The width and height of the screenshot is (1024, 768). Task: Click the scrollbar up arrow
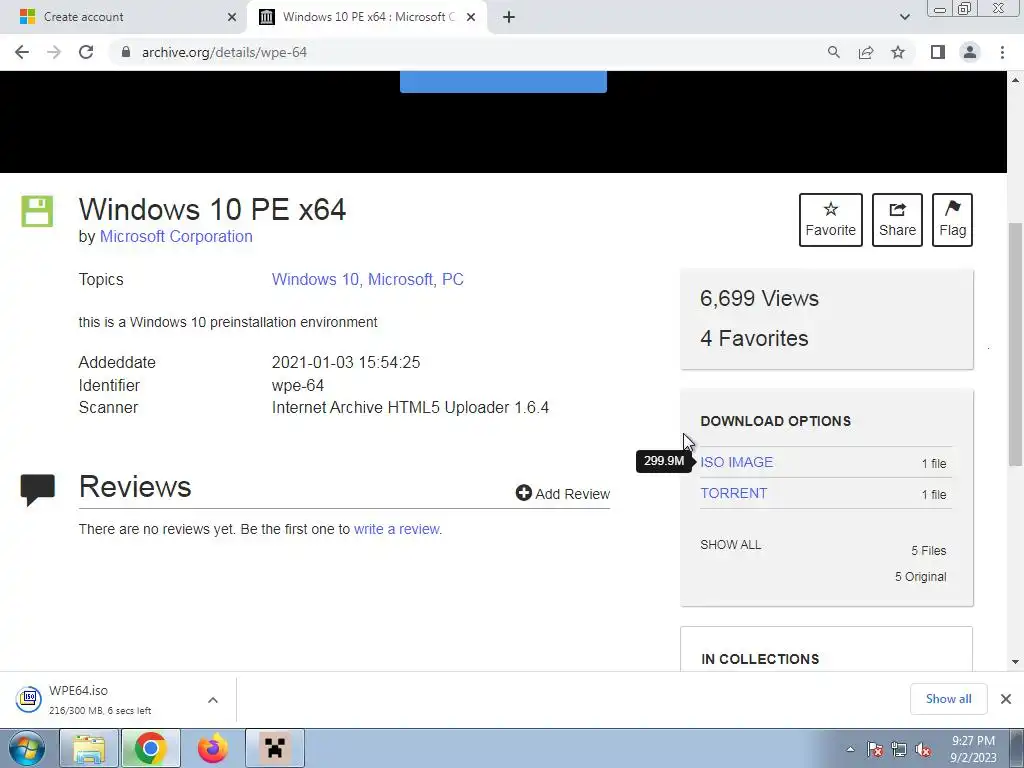coord(1016,80)
